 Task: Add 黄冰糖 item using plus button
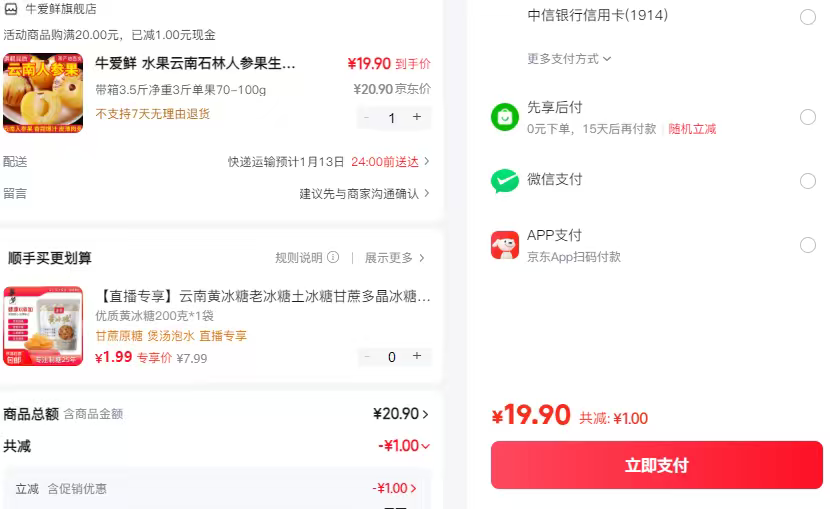click(417, 356)
